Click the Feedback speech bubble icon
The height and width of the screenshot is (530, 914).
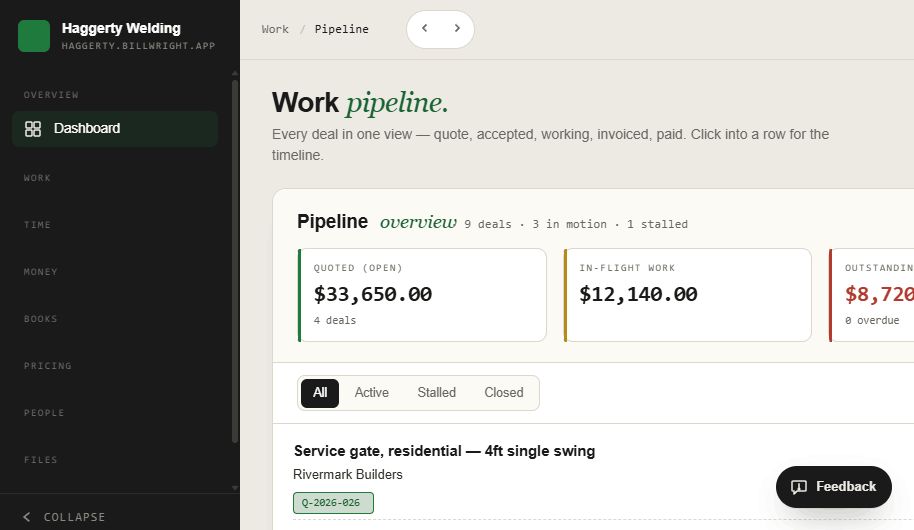[x=799, y=487]
